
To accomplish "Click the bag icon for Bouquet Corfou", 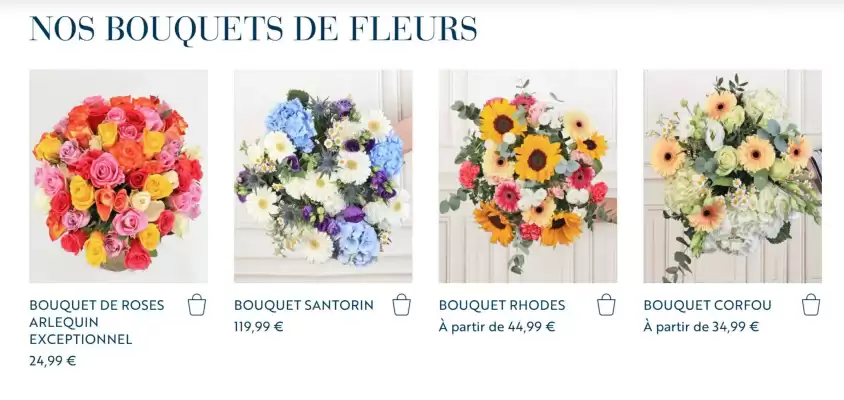I will pyautogui.click(x=811, y=305).
